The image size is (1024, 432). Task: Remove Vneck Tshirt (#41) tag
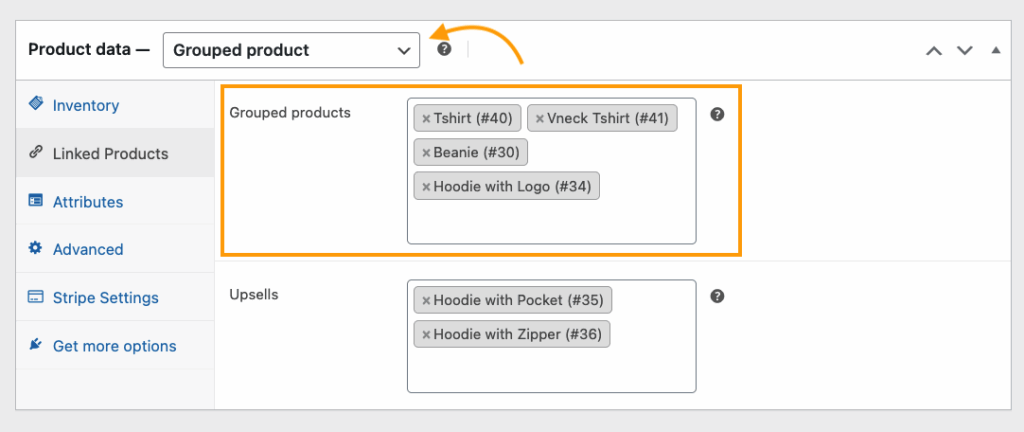[x=539, y=119]
